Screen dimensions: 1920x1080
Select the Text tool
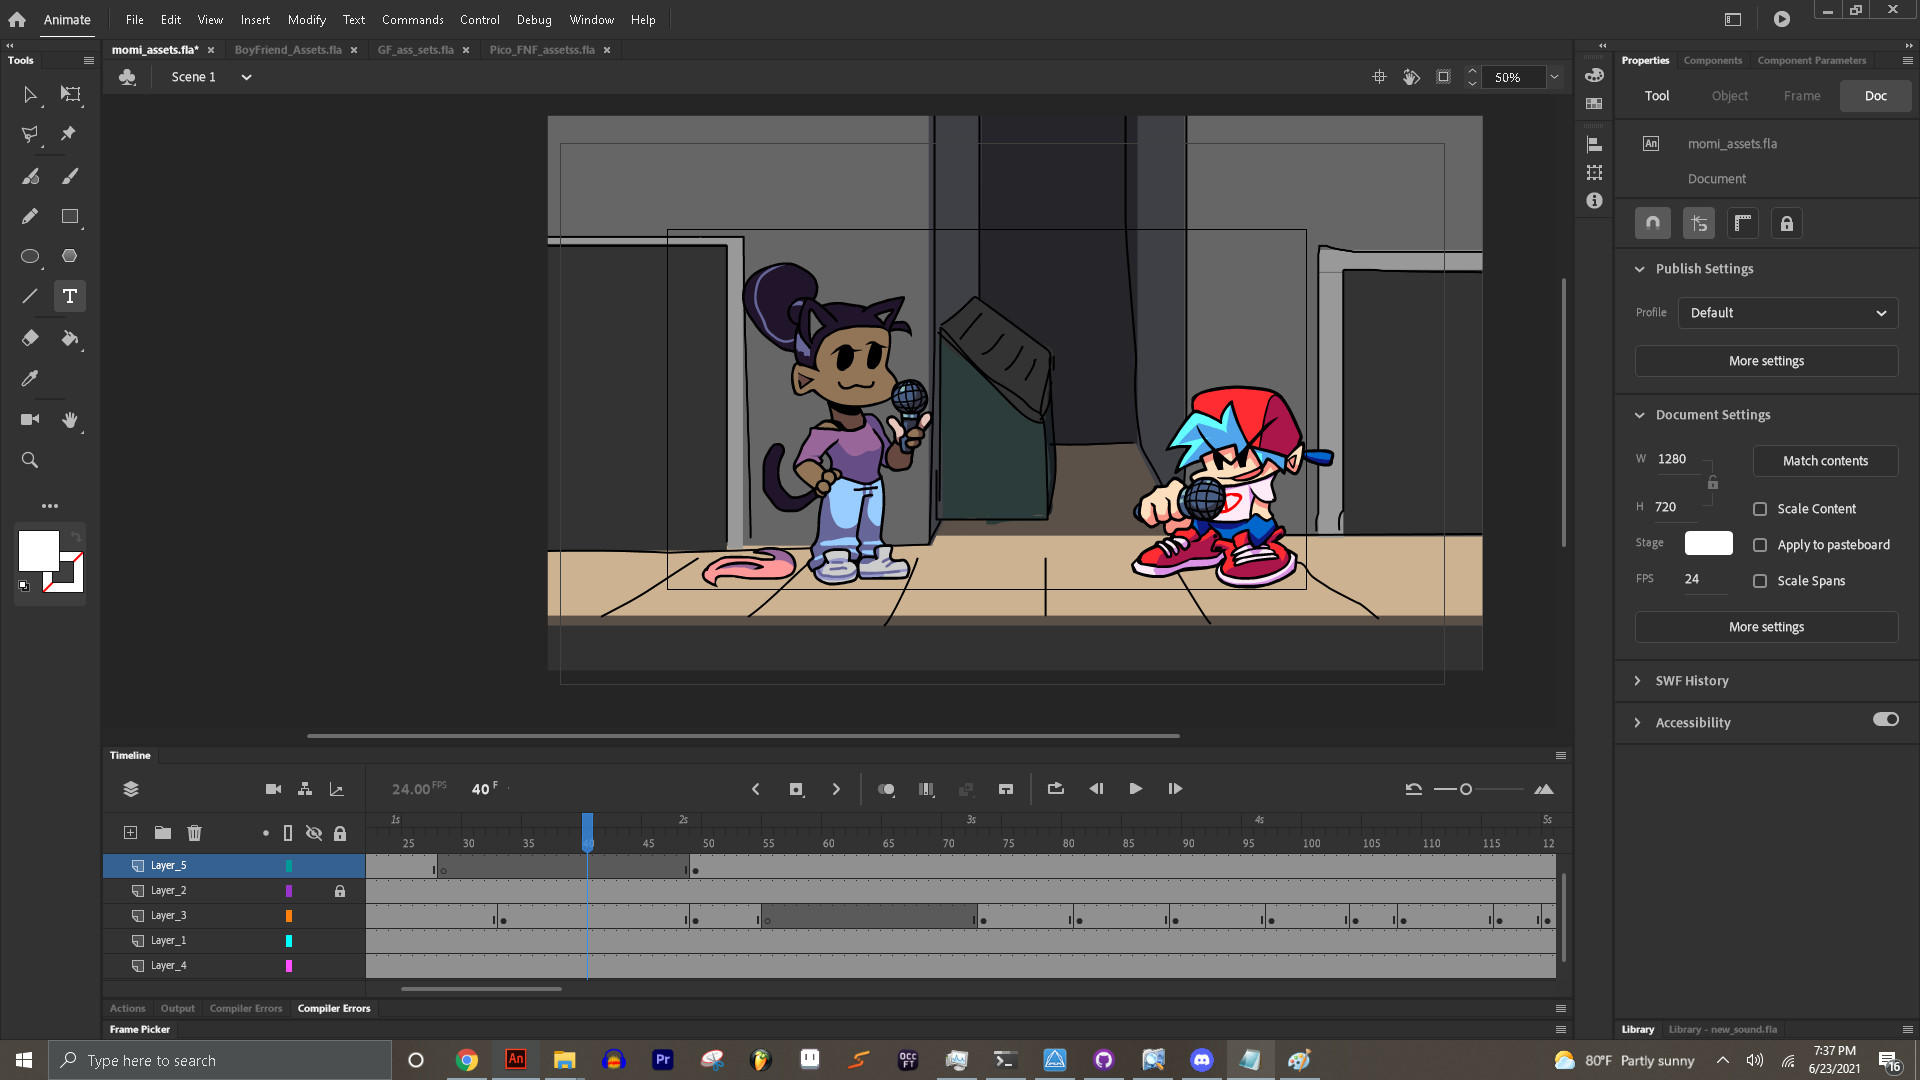click(x=69, y=296)
